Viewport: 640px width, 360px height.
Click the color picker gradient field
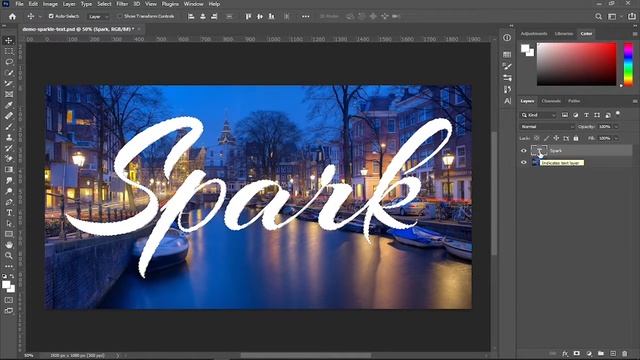click(x=576, y=64)
